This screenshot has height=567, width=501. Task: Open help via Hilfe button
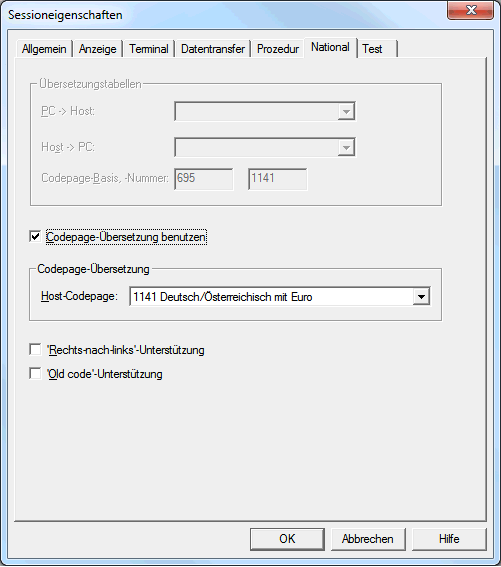(x=449, y=539)
